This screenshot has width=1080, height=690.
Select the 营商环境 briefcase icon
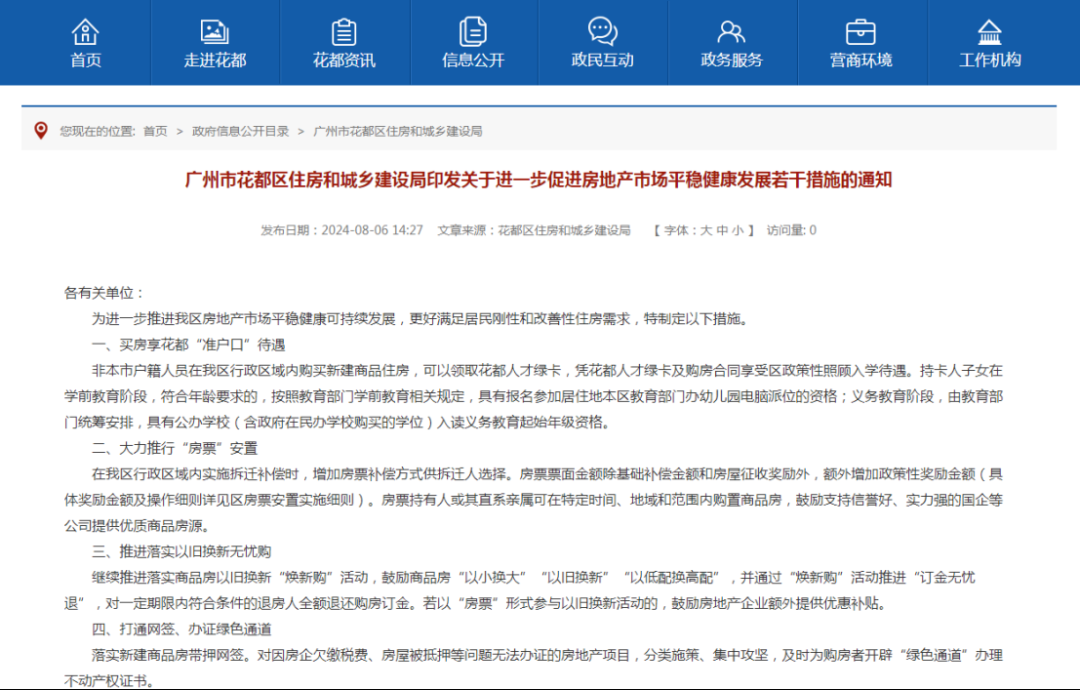(861, 32)
